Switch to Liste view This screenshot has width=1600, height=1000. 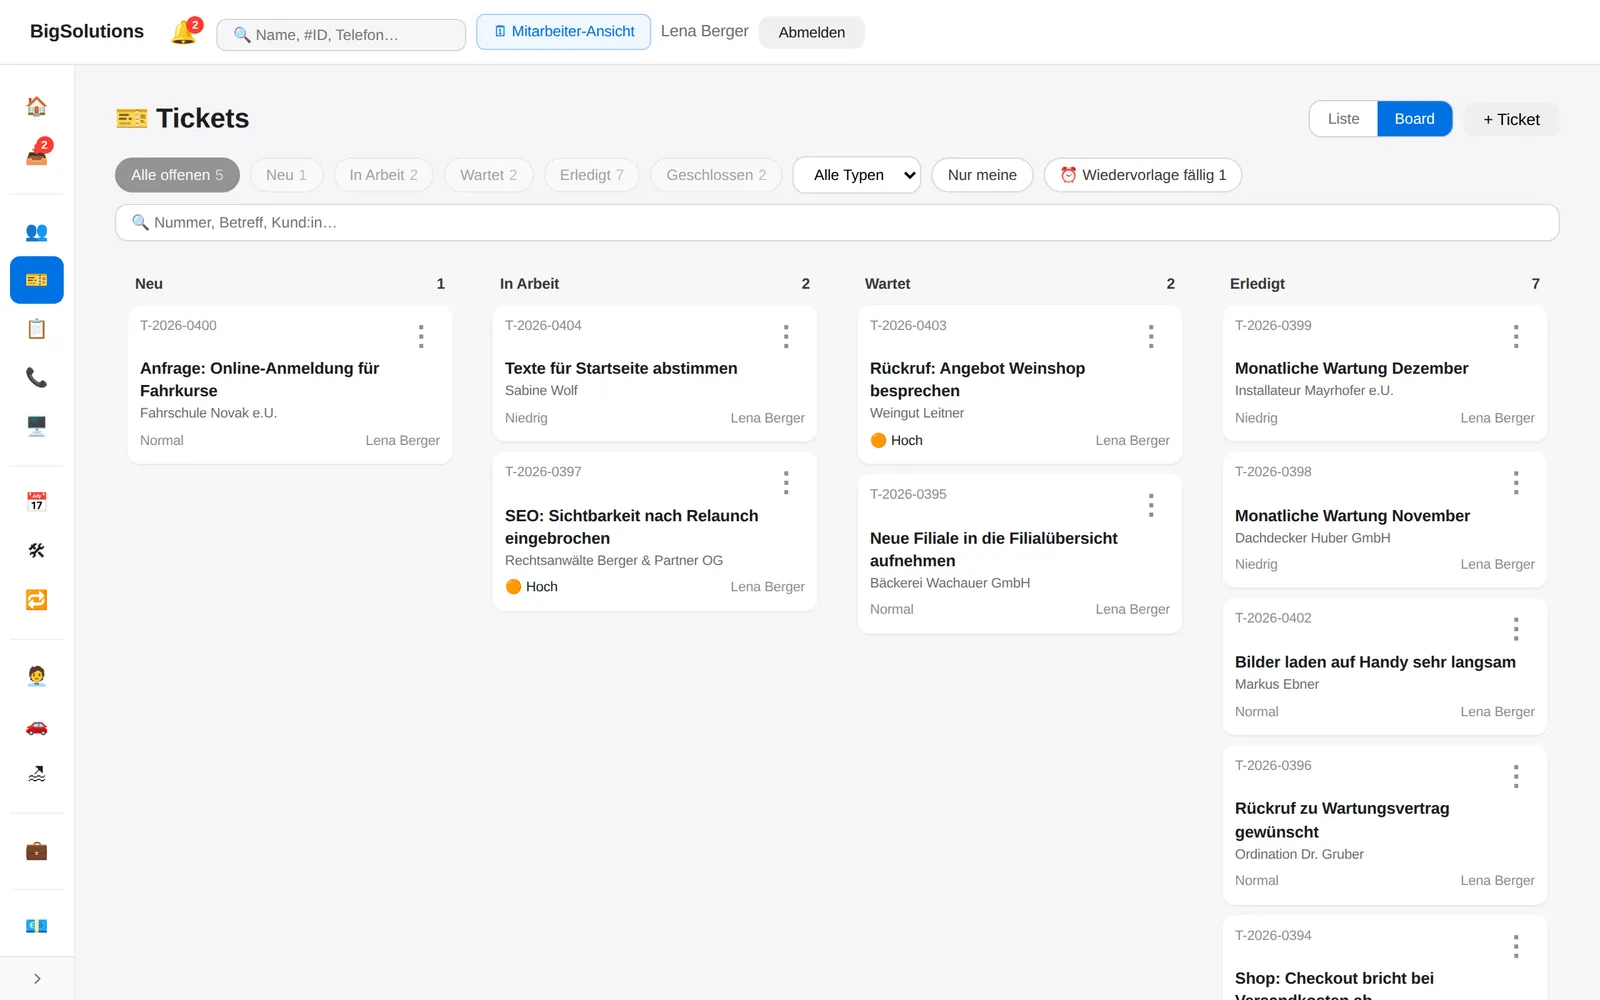click(x=1343, y=119)
